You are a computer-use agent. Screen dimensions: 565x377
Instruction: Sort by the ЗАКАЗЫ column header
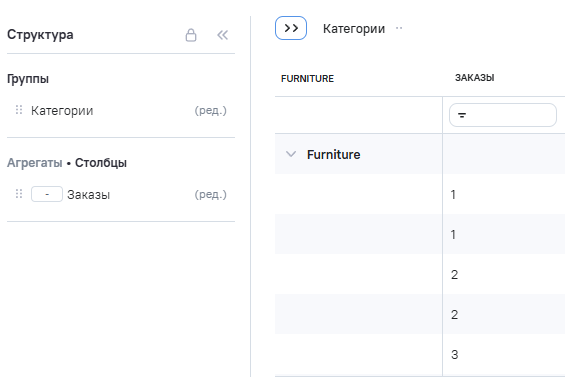[x=474, y=78]
